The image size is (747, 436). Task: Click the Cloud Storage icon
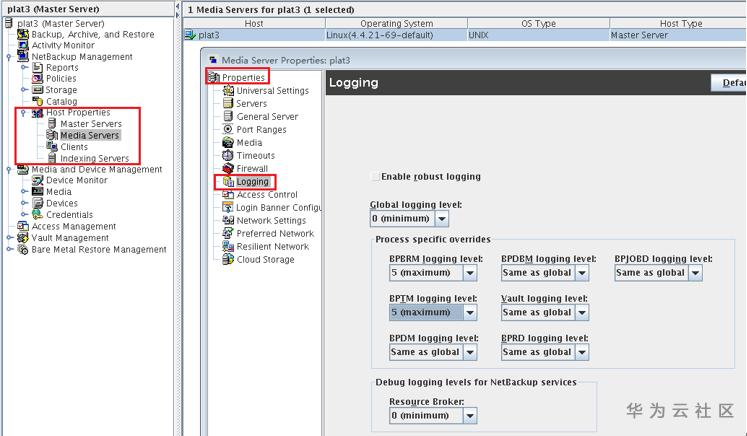pos(228,259)
